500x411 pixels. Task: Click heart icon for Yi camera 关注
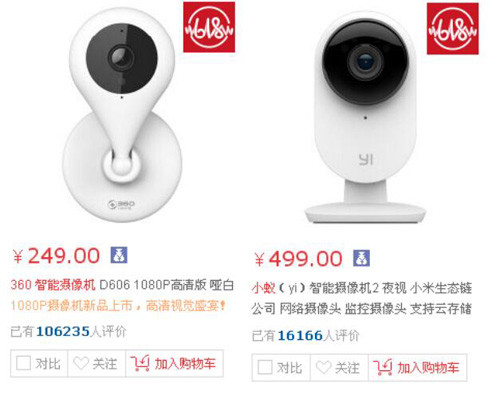pyautogui.click(x=324, y=368)
